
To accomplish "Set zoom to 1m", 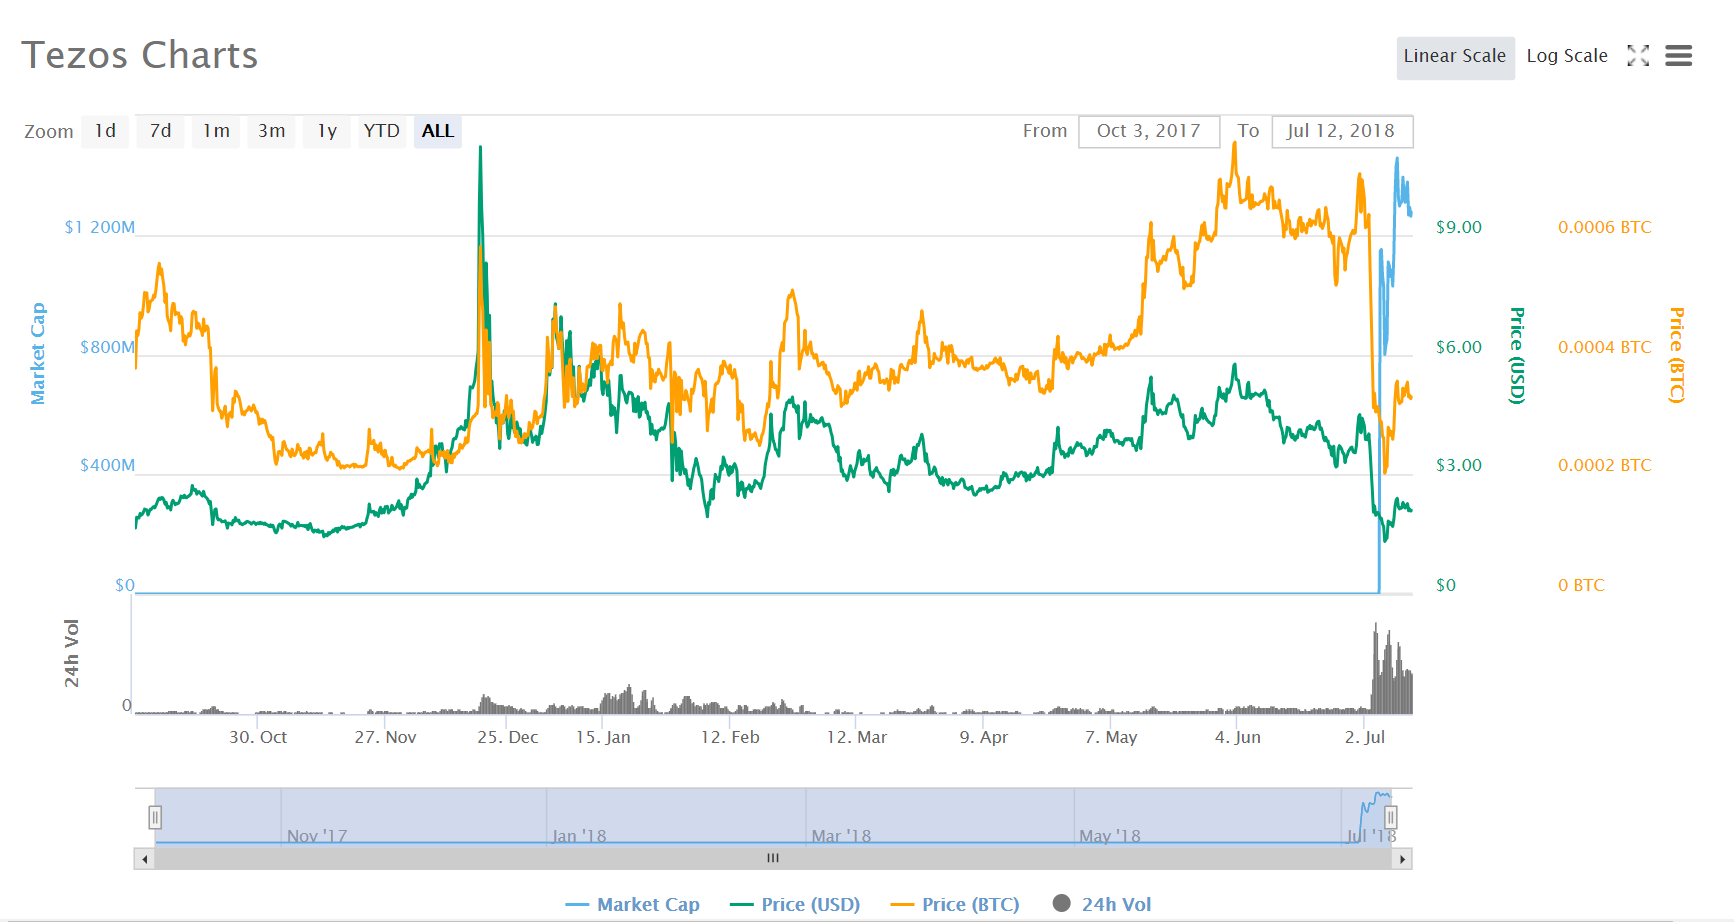I will click(x=216, y=131).
